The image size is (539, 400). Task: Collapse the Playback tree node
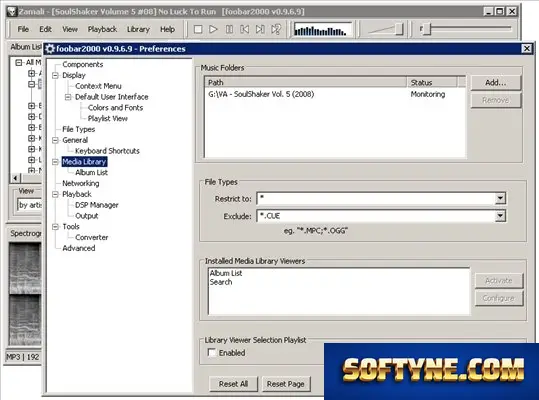click(x=55, y=194)
